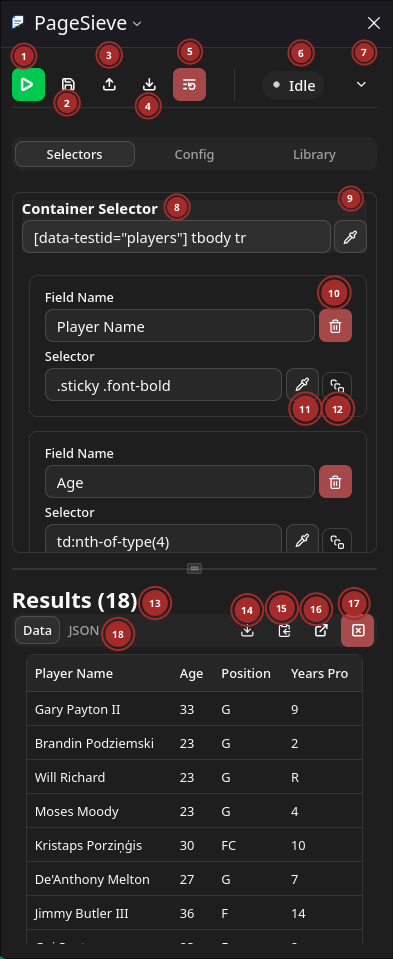Click age 30 in Kristaps Porziņģis row
The image size is (393, 959).
point(187,845)
